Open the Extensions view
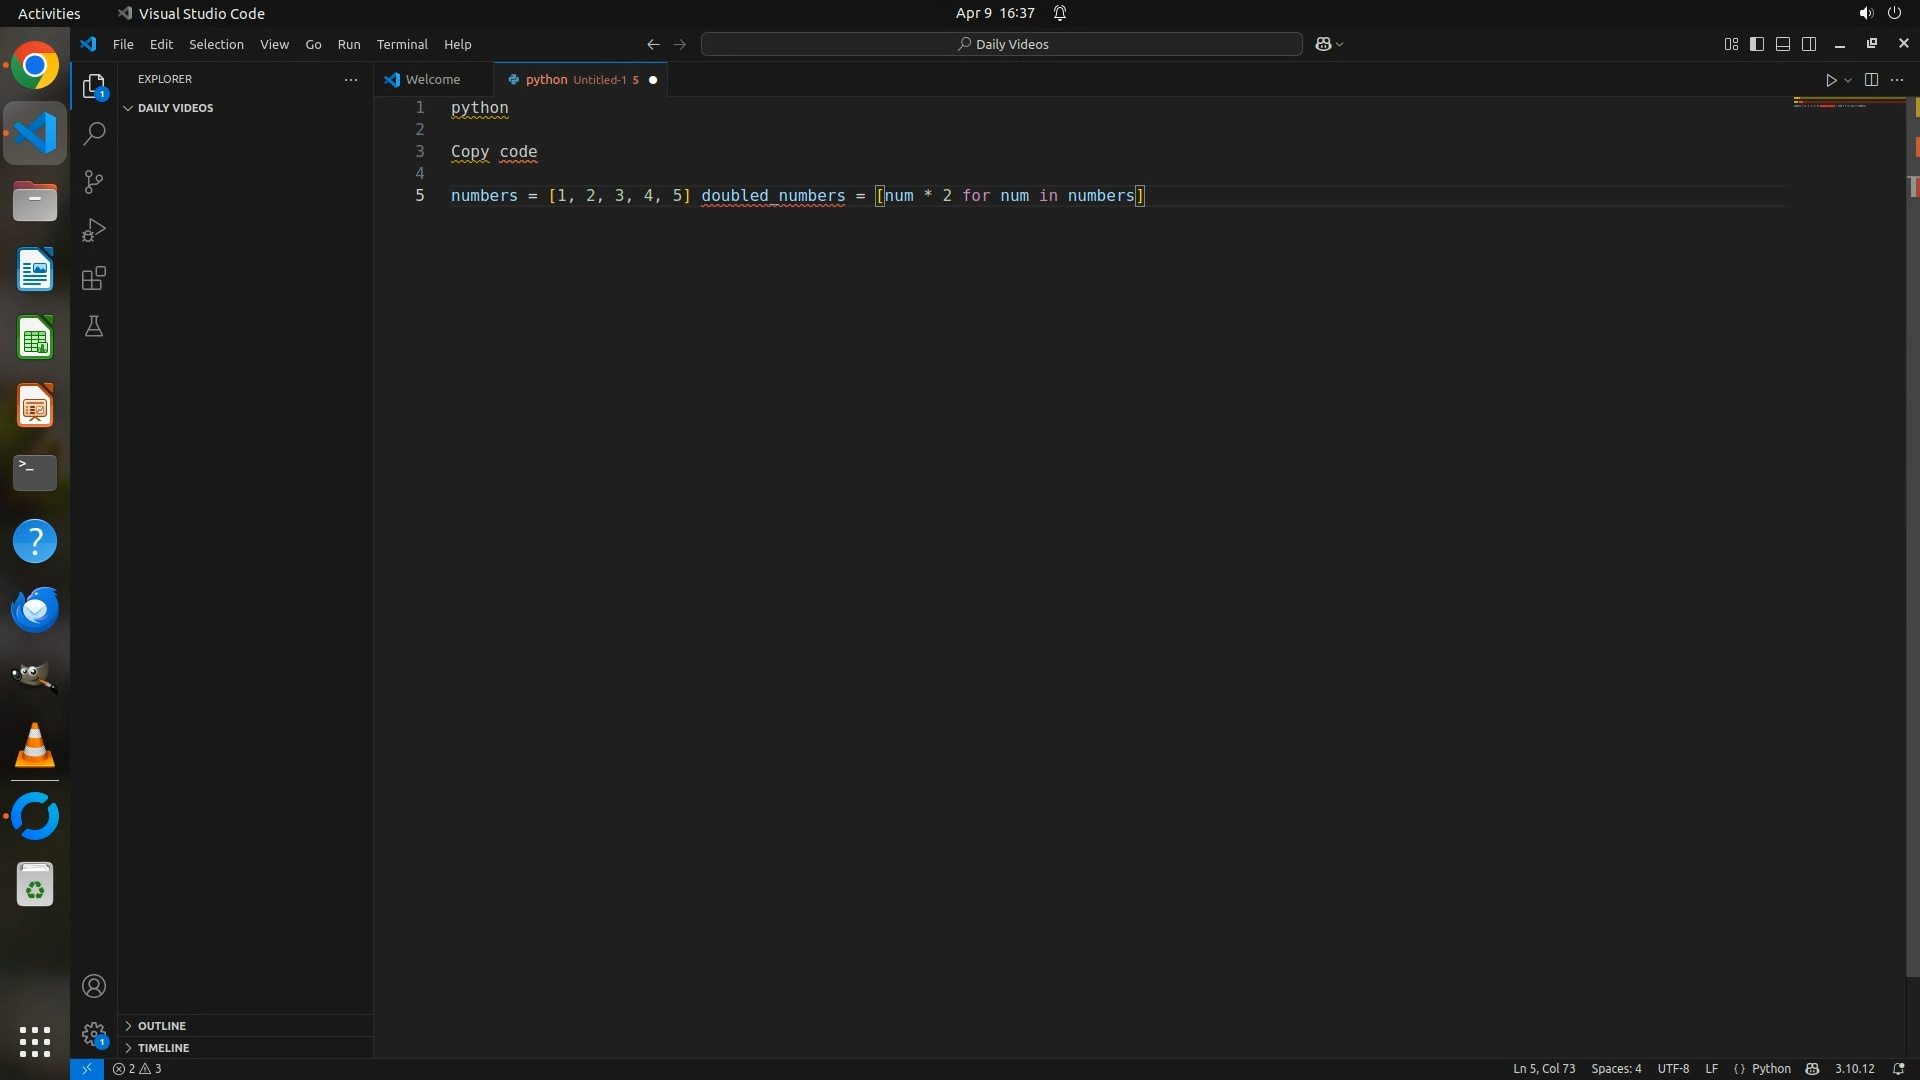The height and width of the screenshot is (1080, 1920). click(94, 279)
